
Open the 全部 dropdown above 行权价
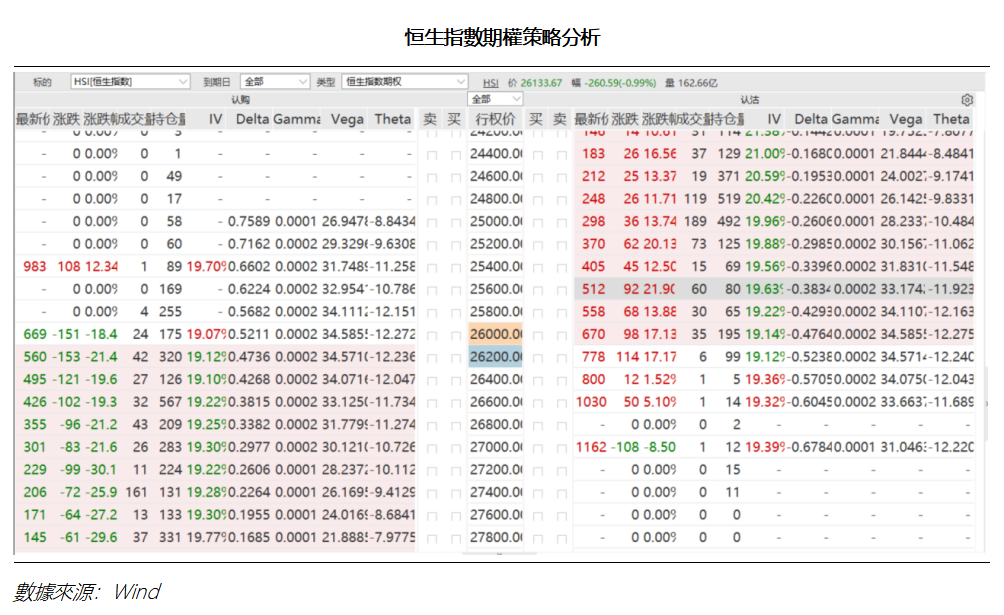tap(496, 100)
